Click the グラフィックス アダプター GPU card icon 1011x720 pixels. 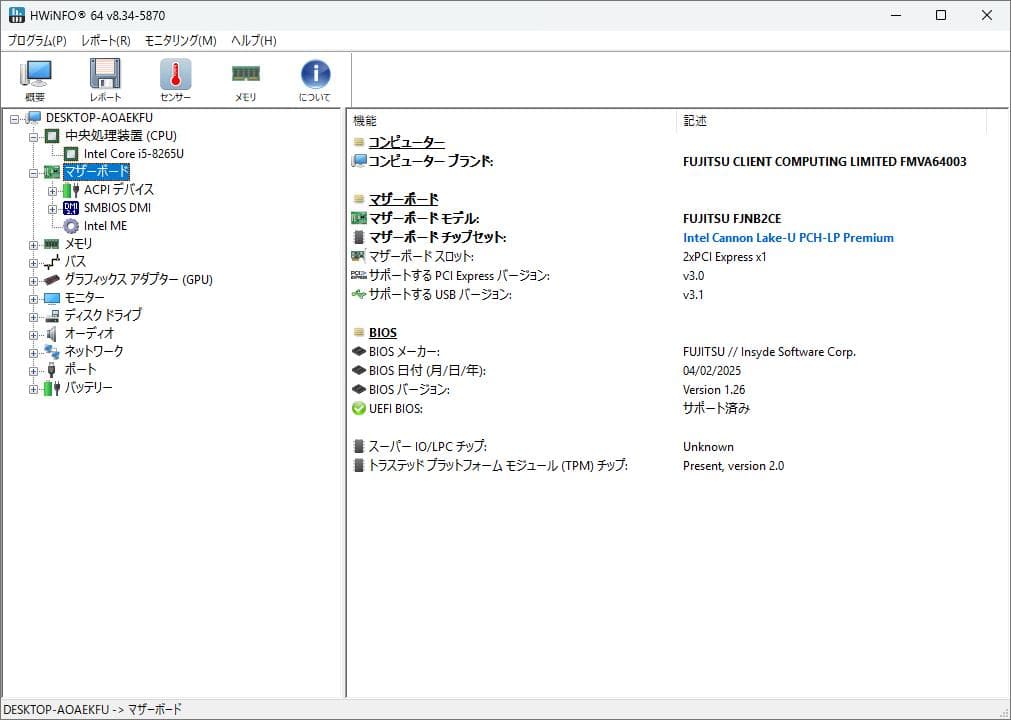[x=52, y=280]
